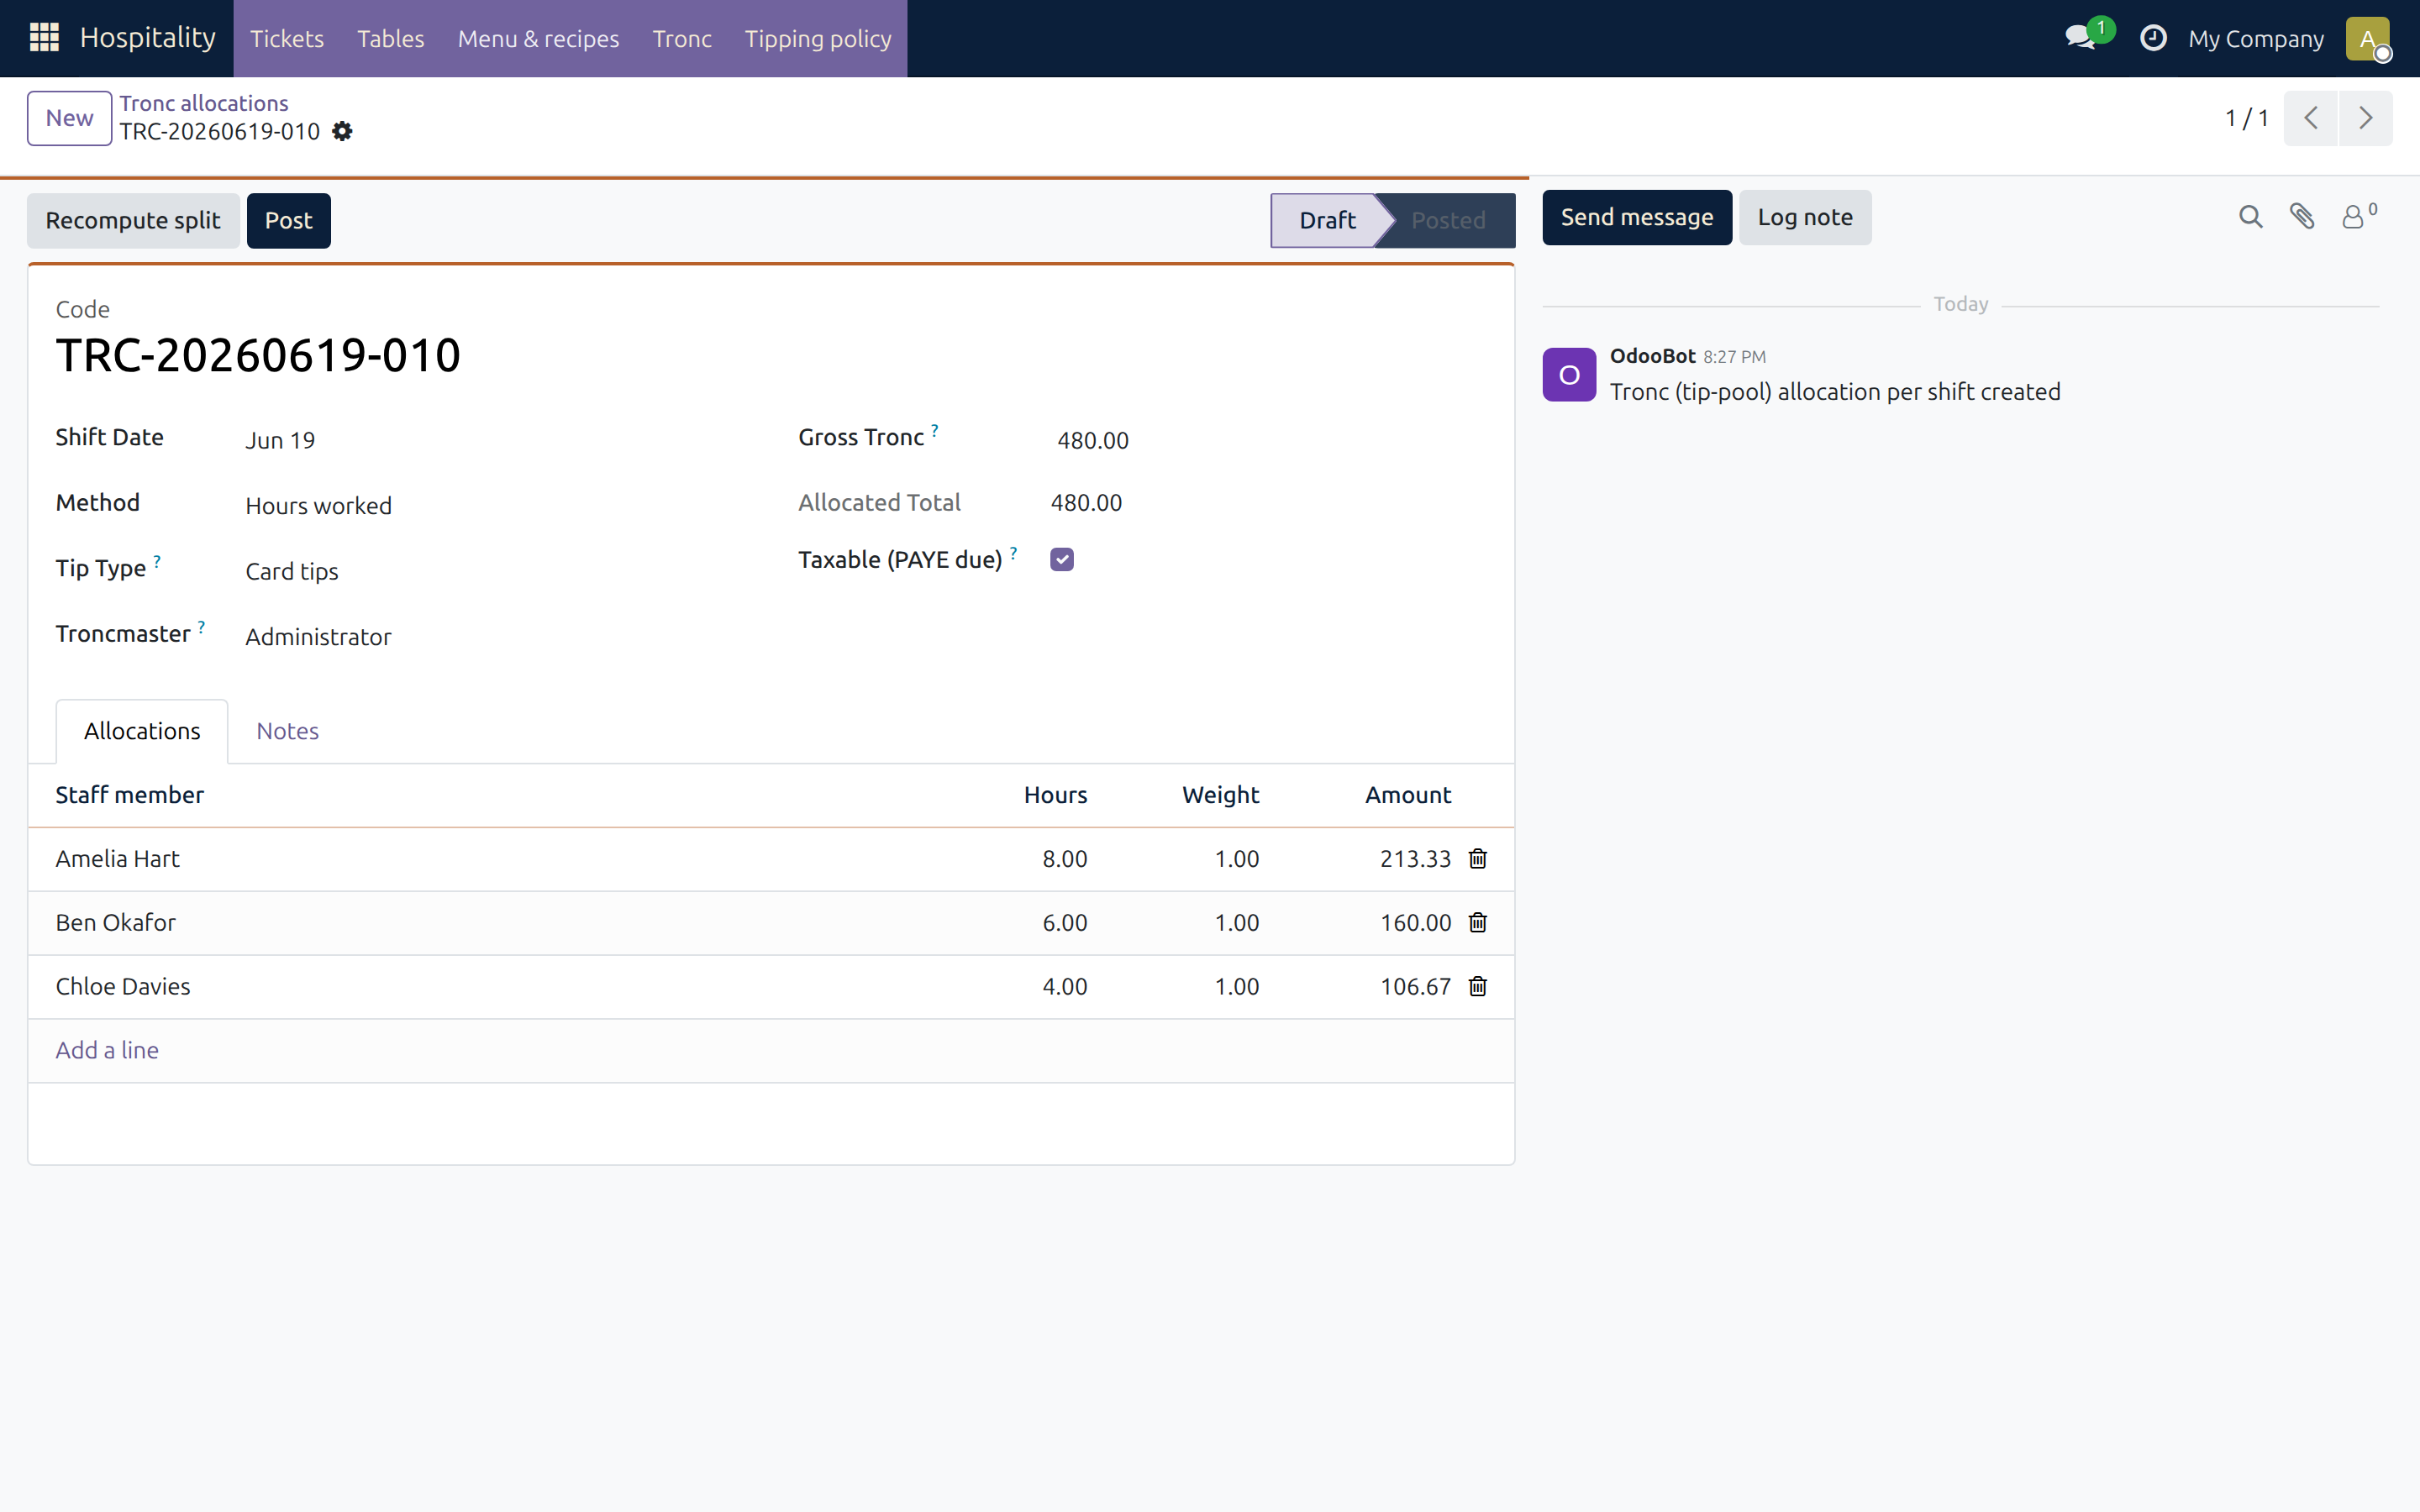Image resolution: width=2420 pixels, height=1512 pixels.
Task: Go to previous record arrow
Action: click(2311, 118)
